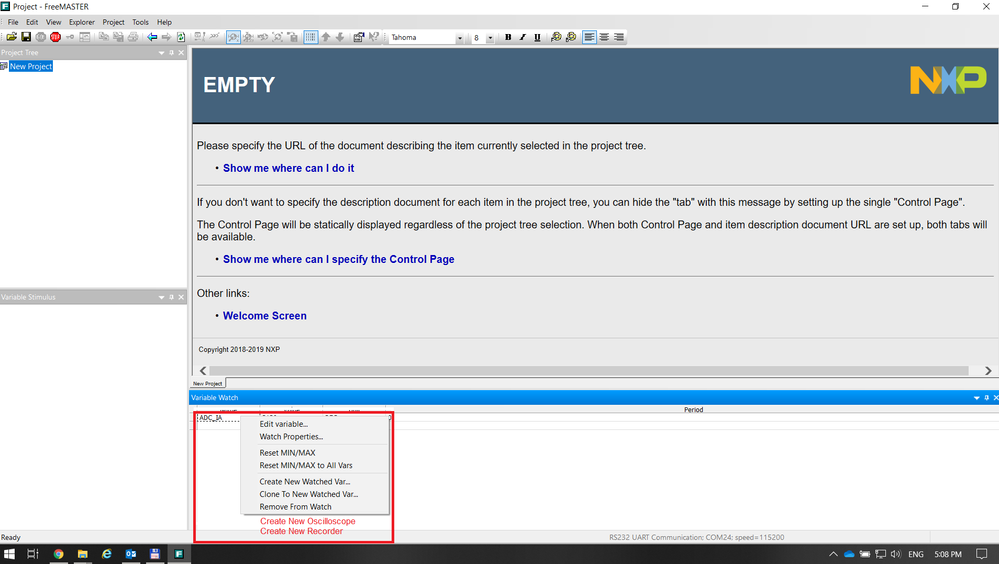Toggle the grid view toolbar button
Image resolution: width=999 pixels, height=564 pixels.
[x=310, y=37]
